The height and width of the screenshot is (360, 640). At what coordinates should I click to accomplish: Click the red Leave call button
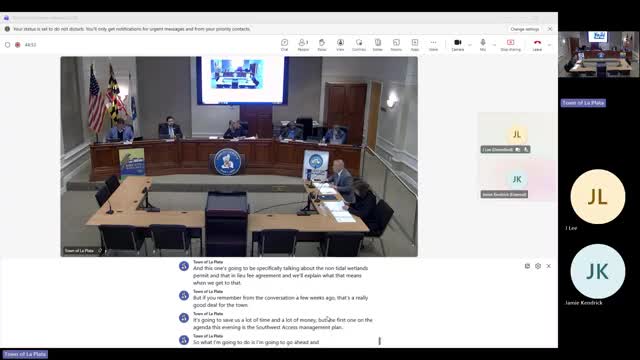537,44
